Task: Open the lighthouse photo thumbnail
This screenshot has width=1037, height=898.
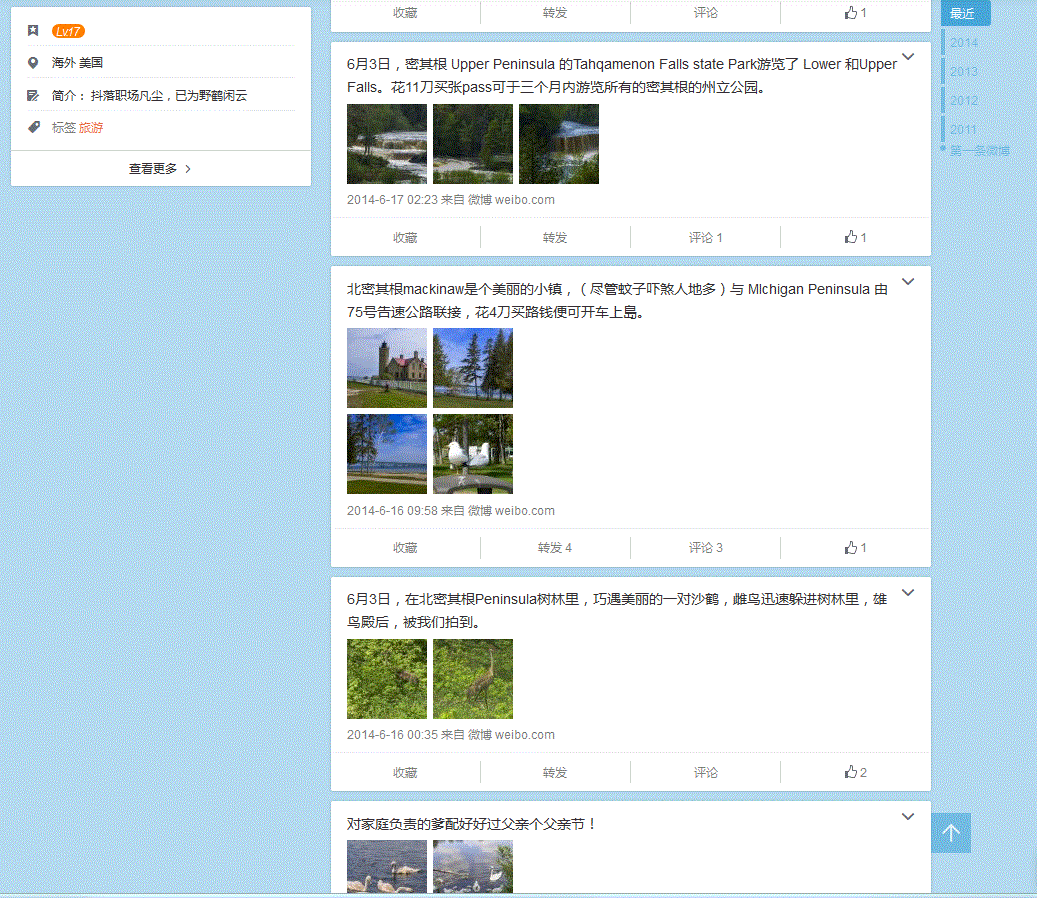Action: [387, 368]
